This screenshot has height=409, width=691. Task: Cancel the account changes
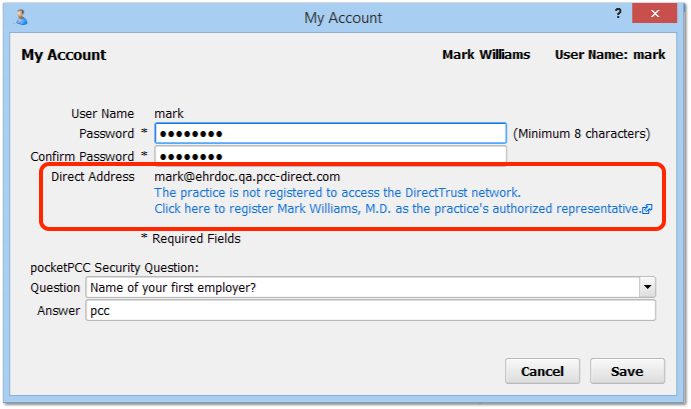coord(542,371)
